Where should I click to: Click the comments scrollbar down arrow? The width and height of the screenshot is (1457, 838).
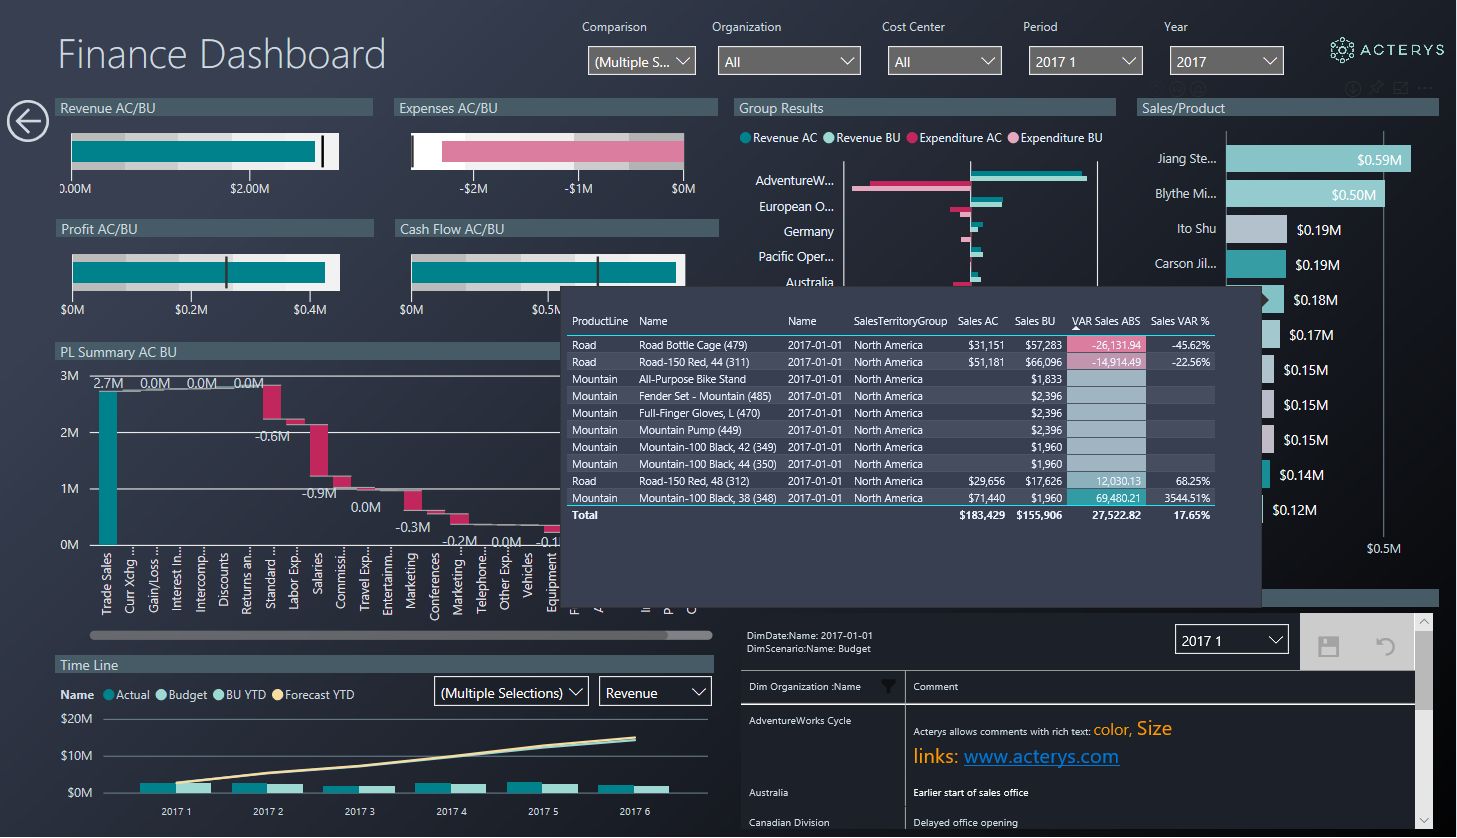[x=1423, y=820]
